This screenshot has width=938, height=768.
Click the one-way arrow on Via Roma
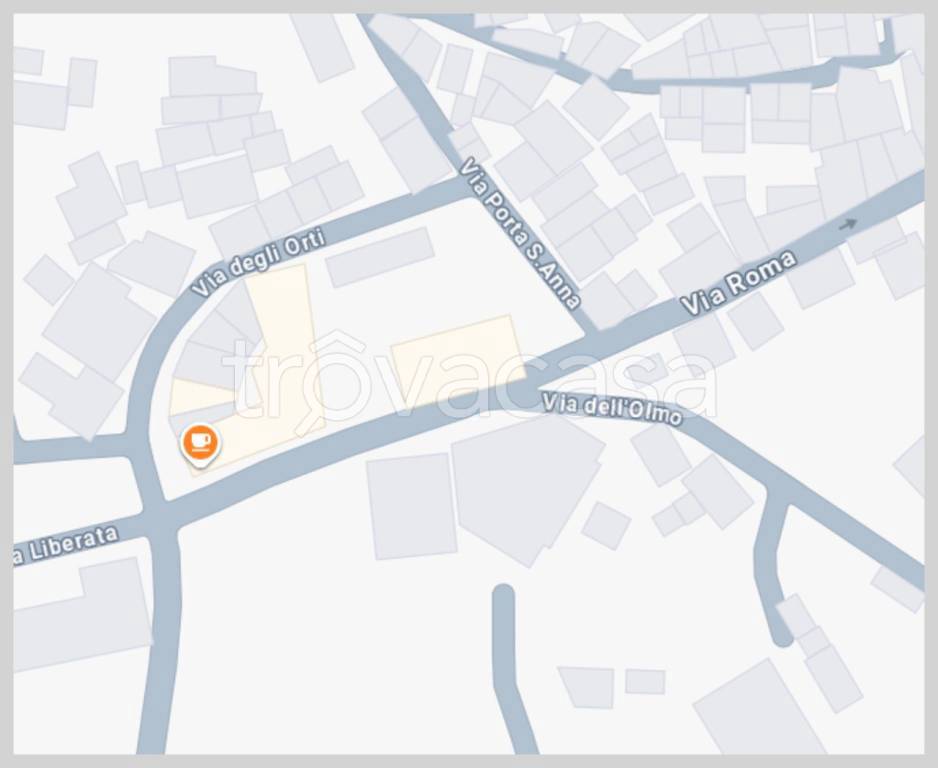pyautogui.click(x=848, y=225)
